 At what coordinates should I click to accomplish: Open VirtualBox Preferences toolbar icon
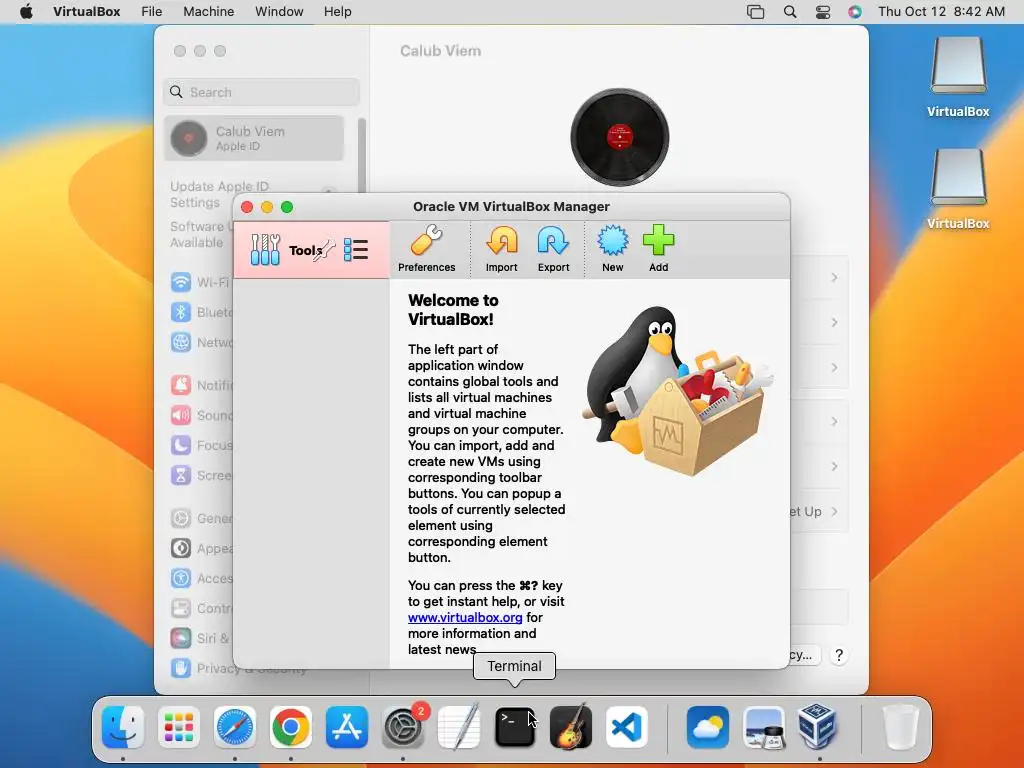point(426,249)
